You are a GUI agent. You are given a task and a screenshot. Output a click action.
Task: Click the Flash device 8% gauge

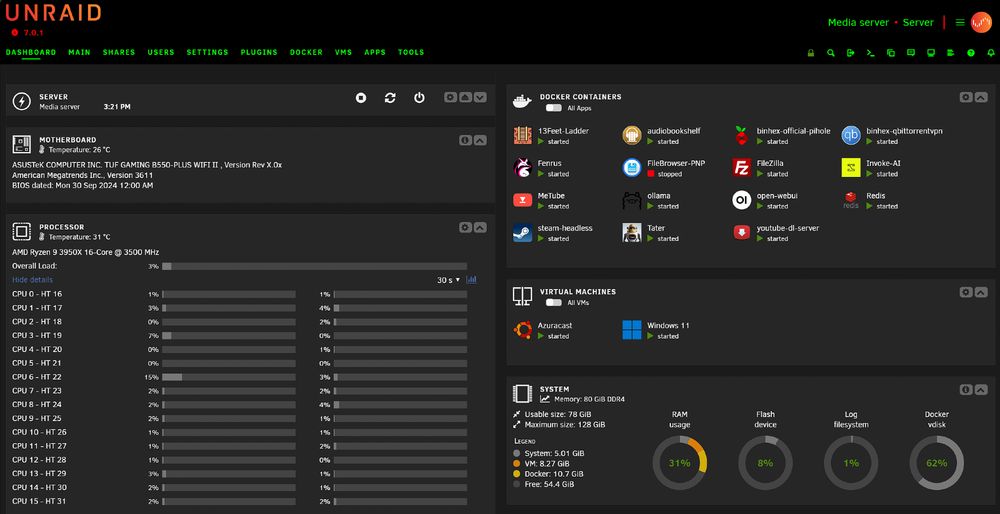765,463
